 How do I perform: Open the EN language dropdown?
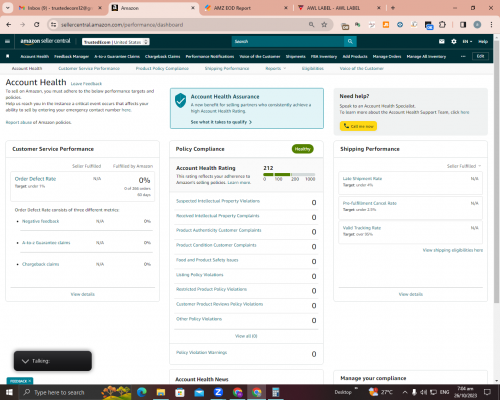point(467,41)
